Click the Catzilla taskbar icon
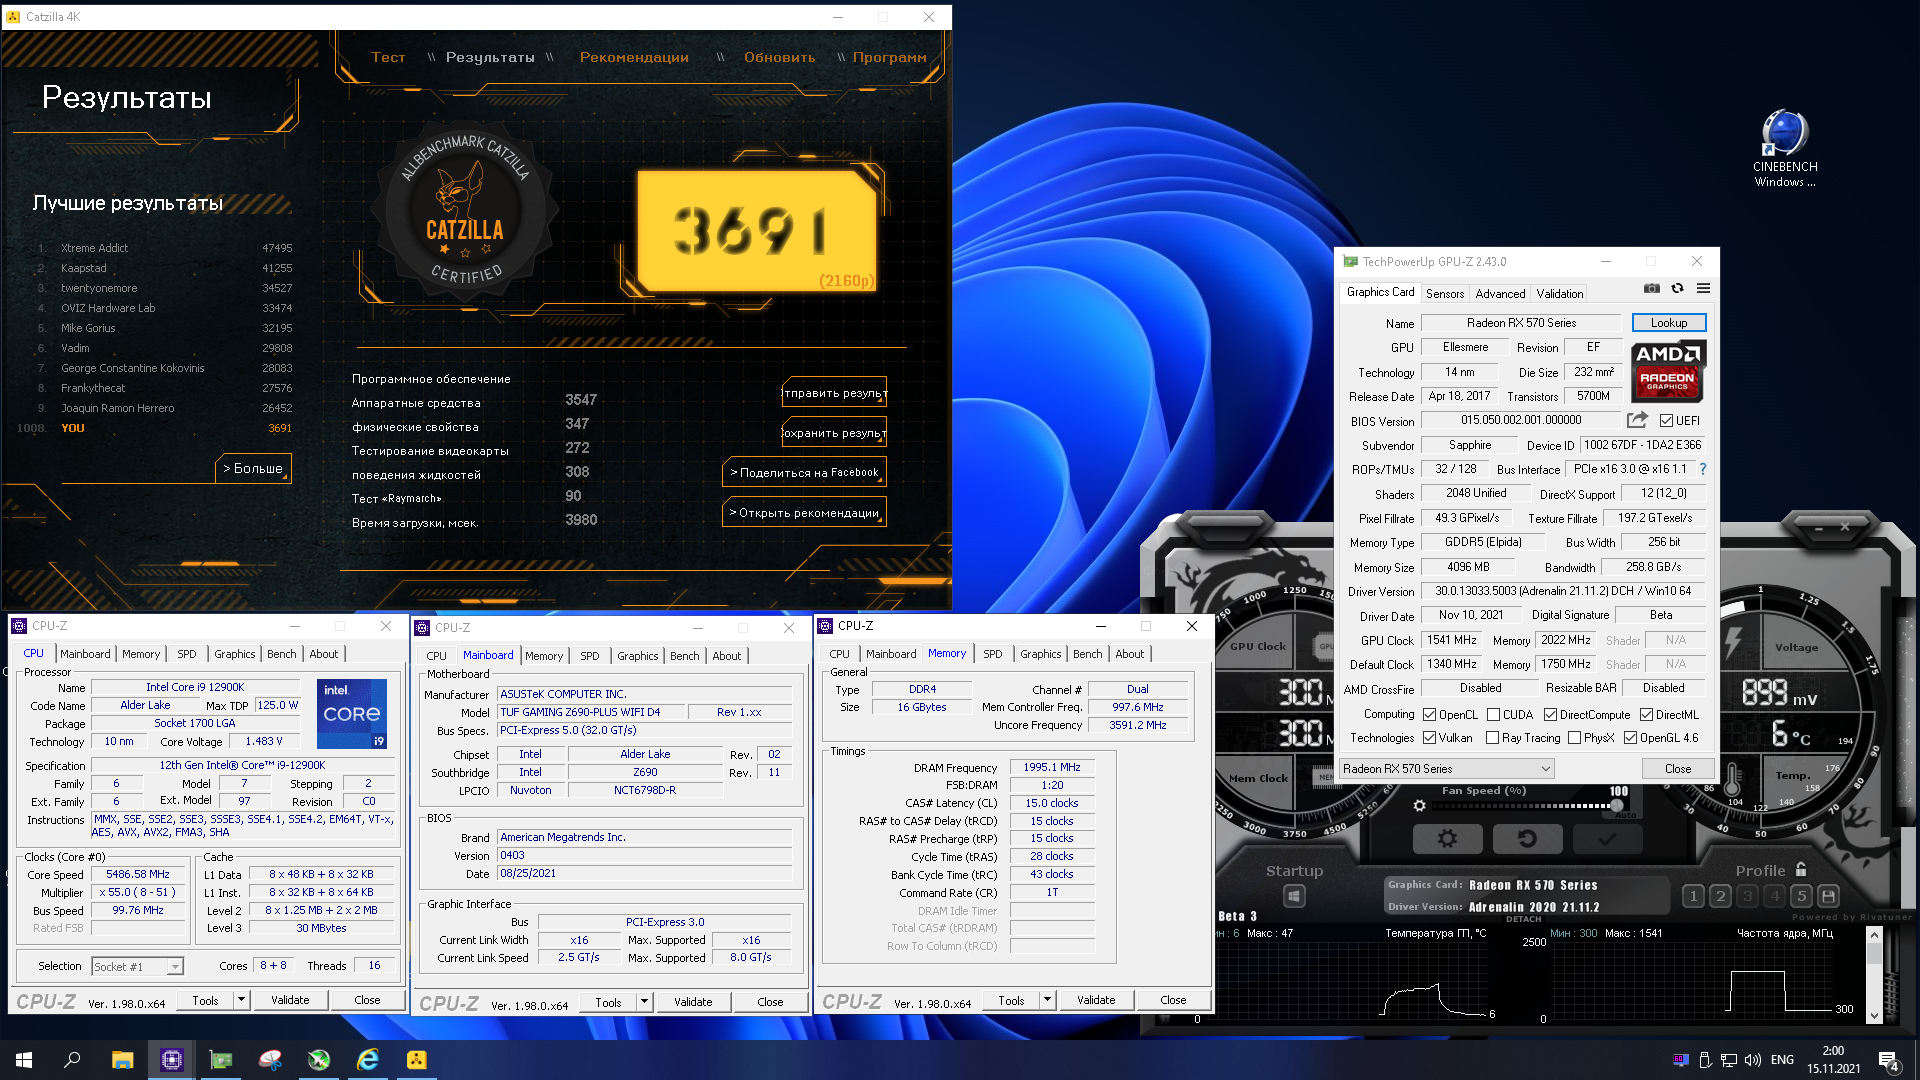The height and width of the screenshot is (1080, 1920). (x=417, y=1060)
